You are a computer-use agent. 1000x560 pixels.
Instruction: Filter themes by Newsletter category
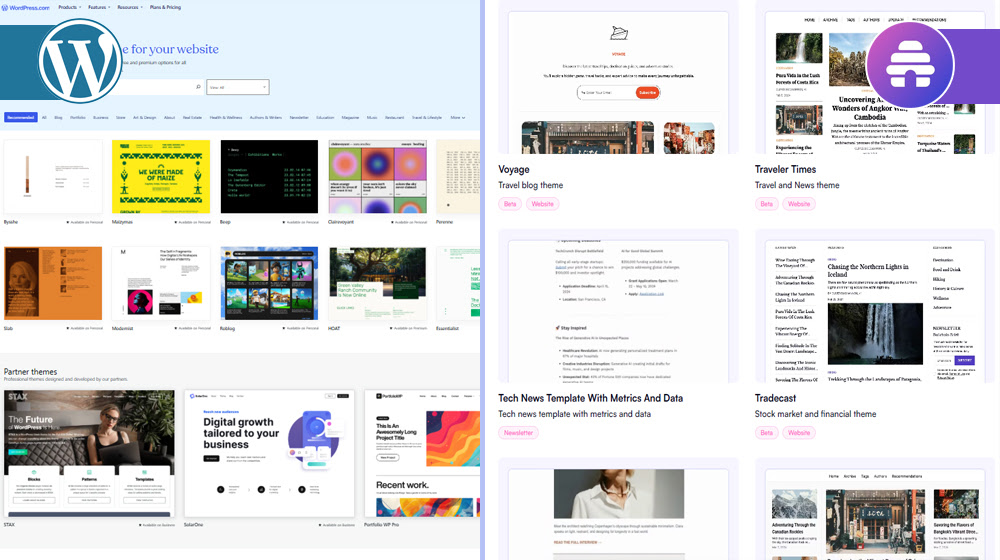point(299,117)
